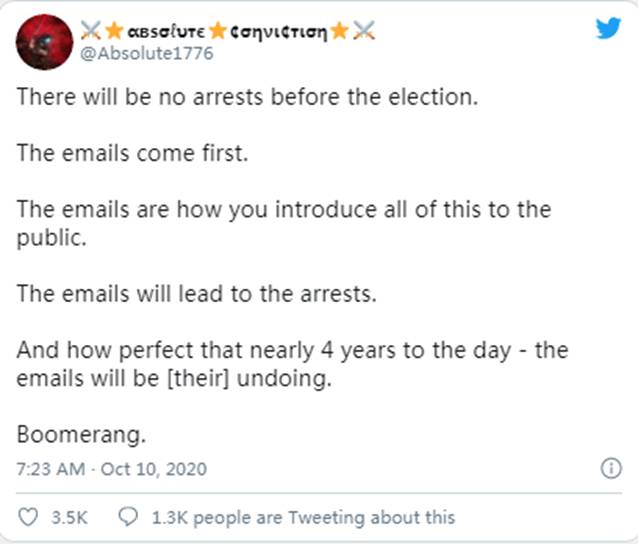638x544 pixels.
Task: Open the red profile avatar picture
Action: [44, 41]
